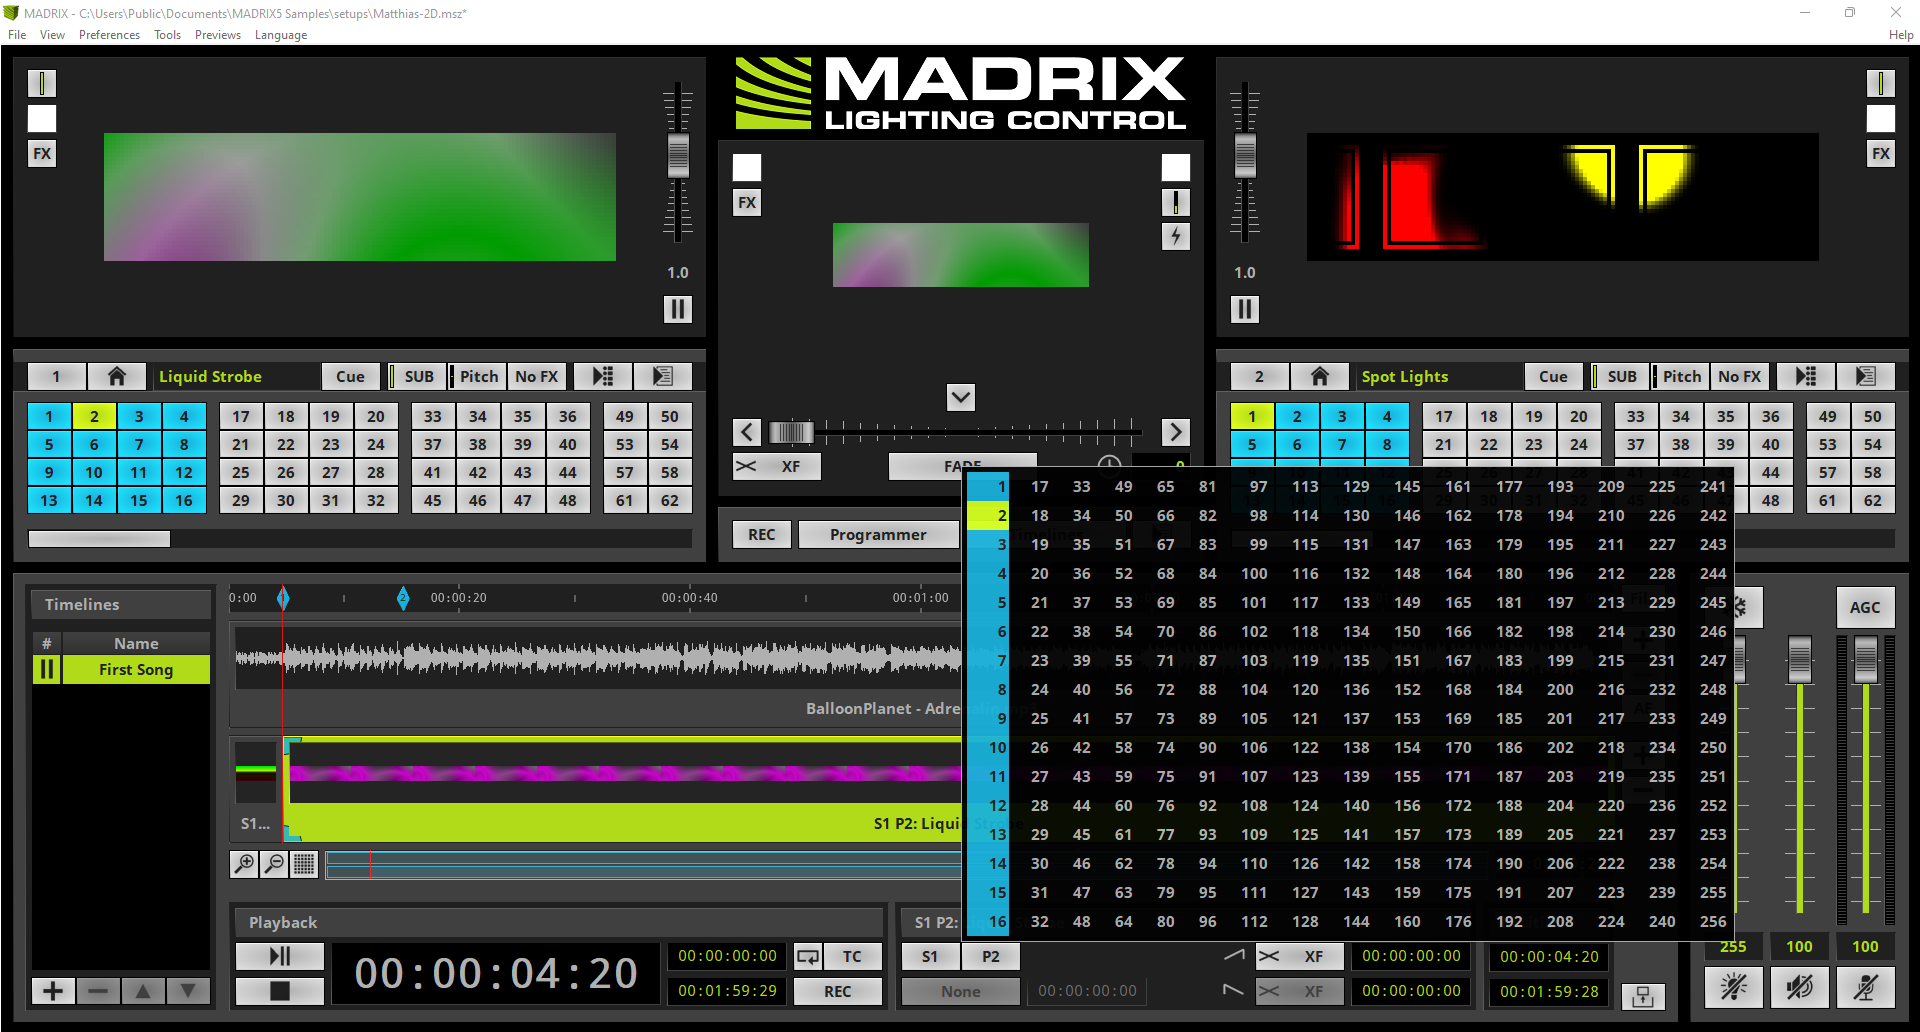Click the right deck next-effect list icon
Screen dimensions: 1920x1032
(1865, 376)
